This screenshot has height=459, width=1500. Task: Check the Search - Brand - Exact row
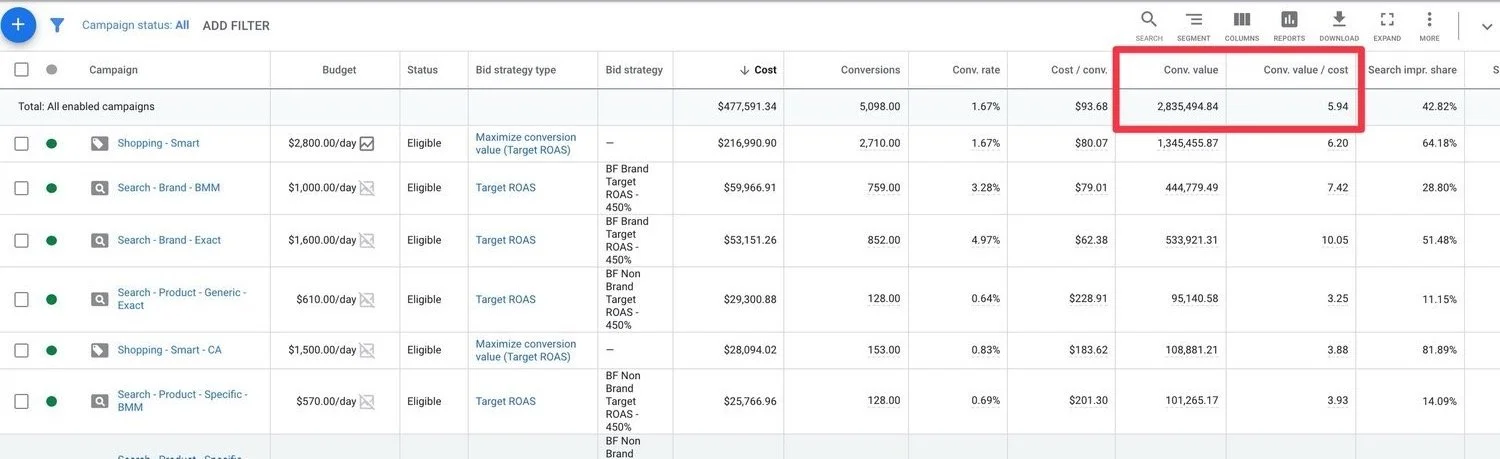[x=22, y=240]
